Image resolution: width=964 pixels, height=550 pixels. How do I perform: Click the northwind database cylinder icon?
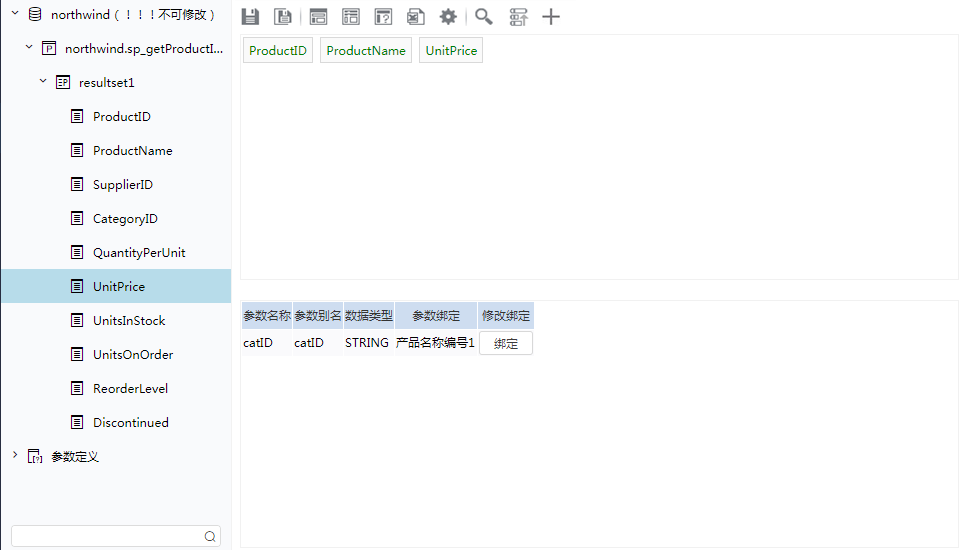coord(36,14)
